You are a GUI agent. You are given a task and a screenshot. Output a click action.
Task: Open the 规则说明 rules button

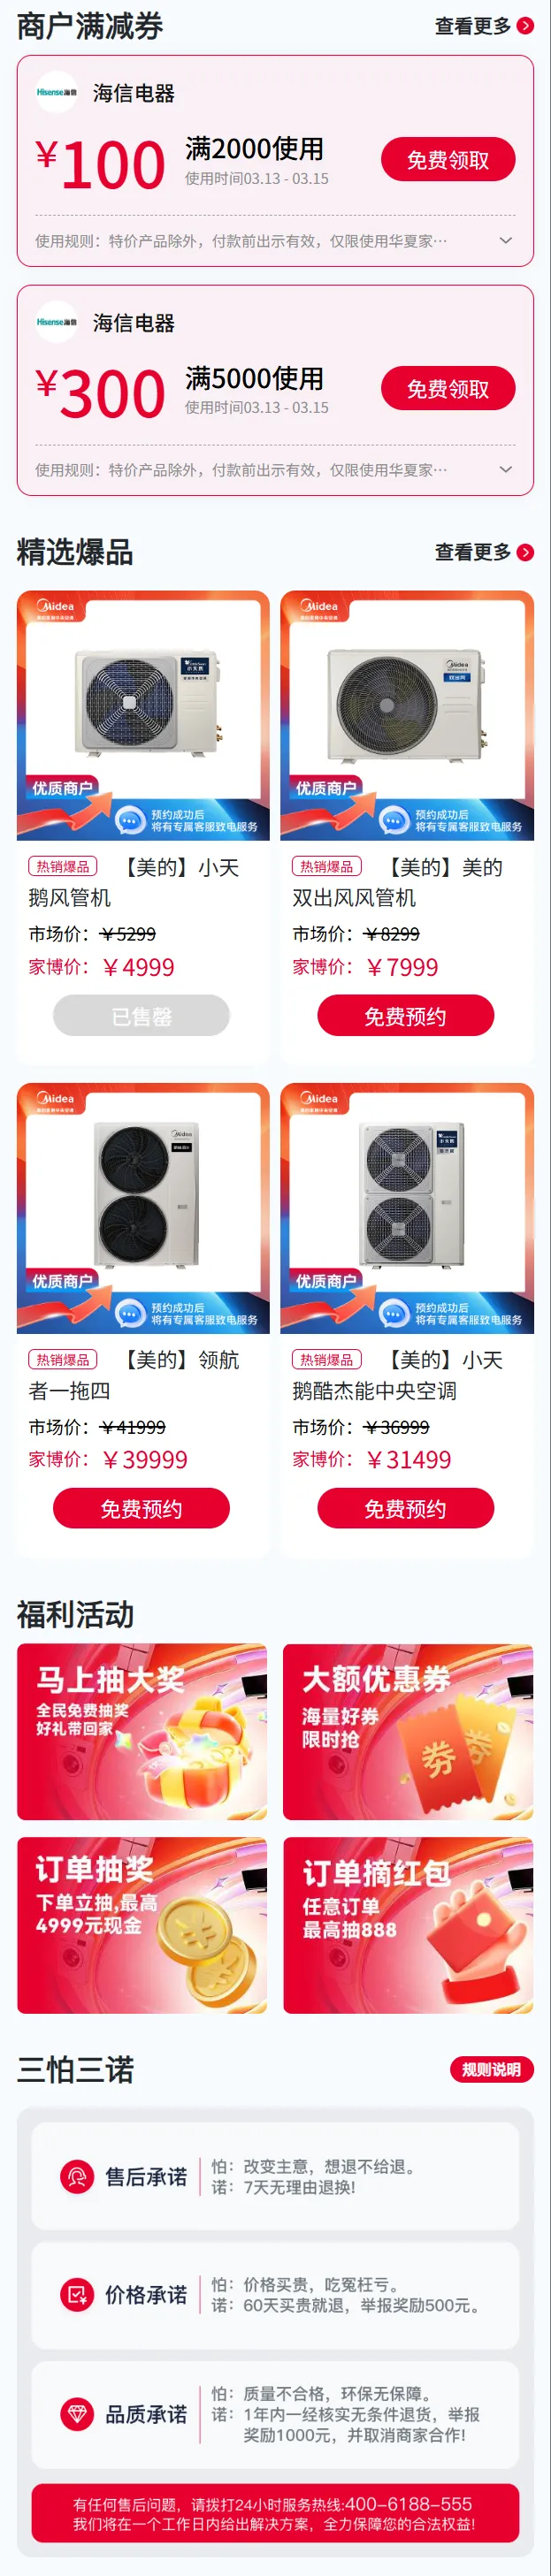click(x=491, y=2069)
